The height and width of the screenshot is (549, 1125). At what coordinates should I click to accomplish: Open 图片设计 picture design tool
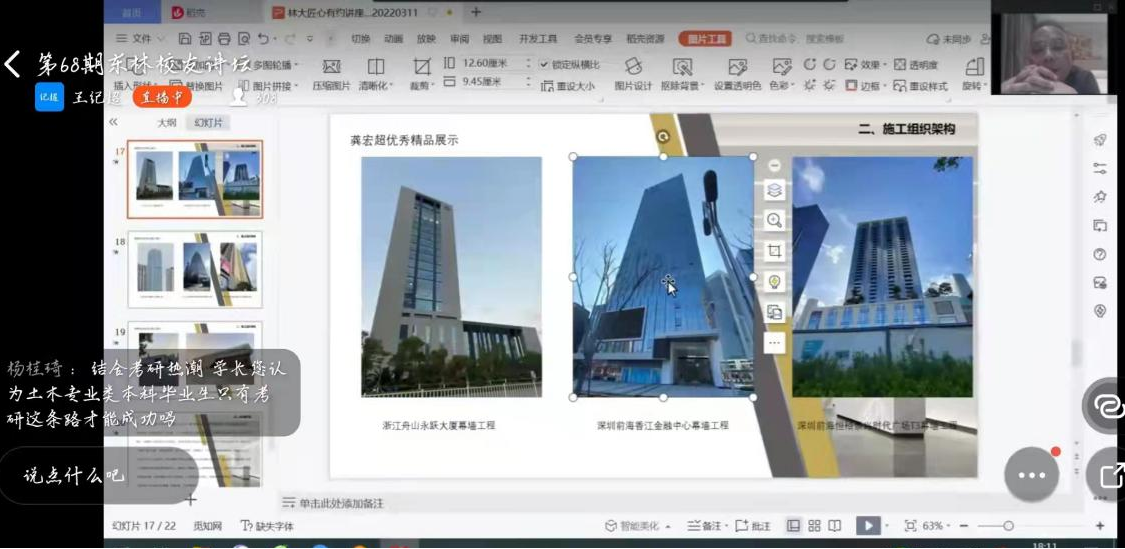[633, 75]
